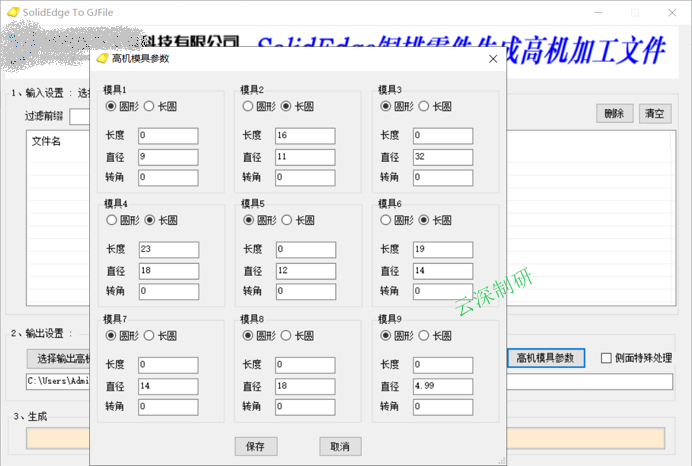Click 模具3 长度 input field
The width and height of the screenshot is (692, 466).
(x=443, y=135)
